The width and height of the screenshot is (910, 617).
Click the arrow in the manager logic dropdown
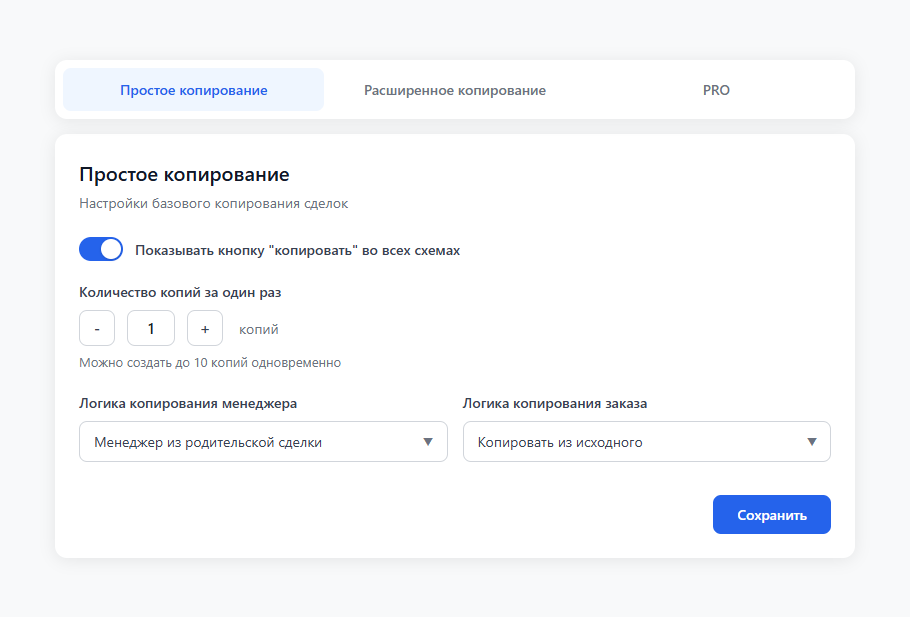pos(428,442)
